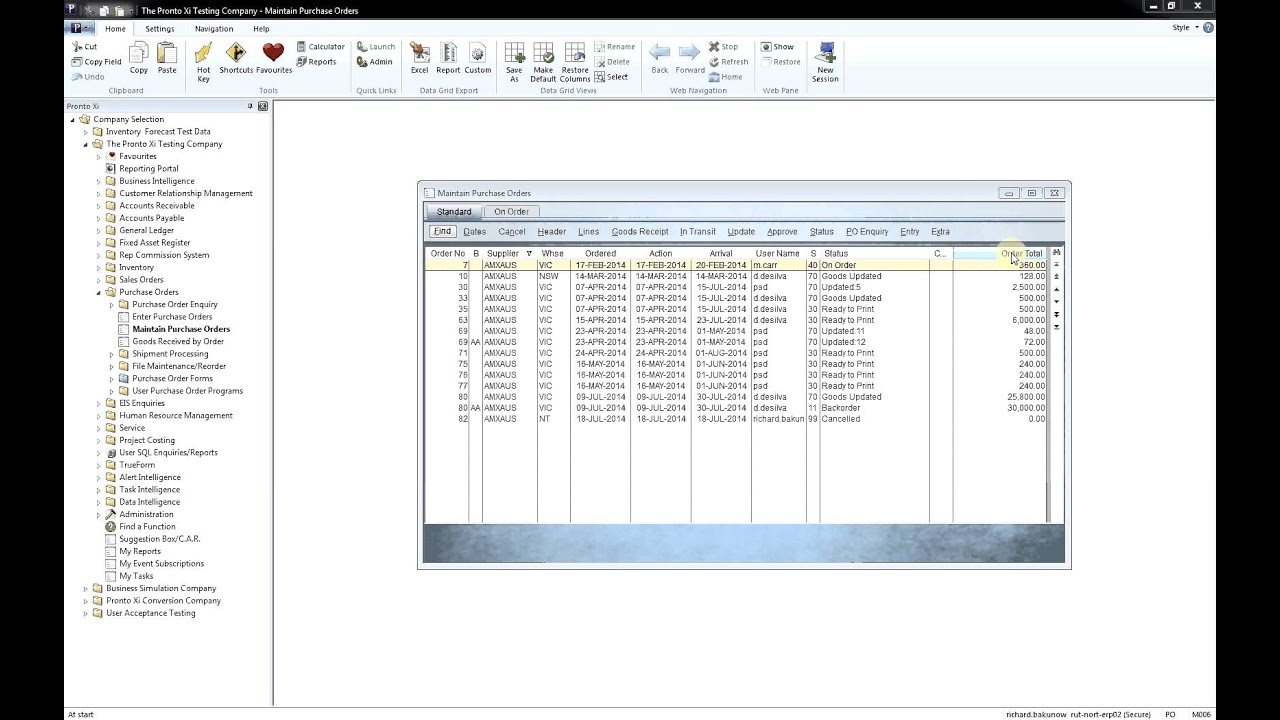Click the Lines option
1280x720 pixels.
tap(588, 232)
